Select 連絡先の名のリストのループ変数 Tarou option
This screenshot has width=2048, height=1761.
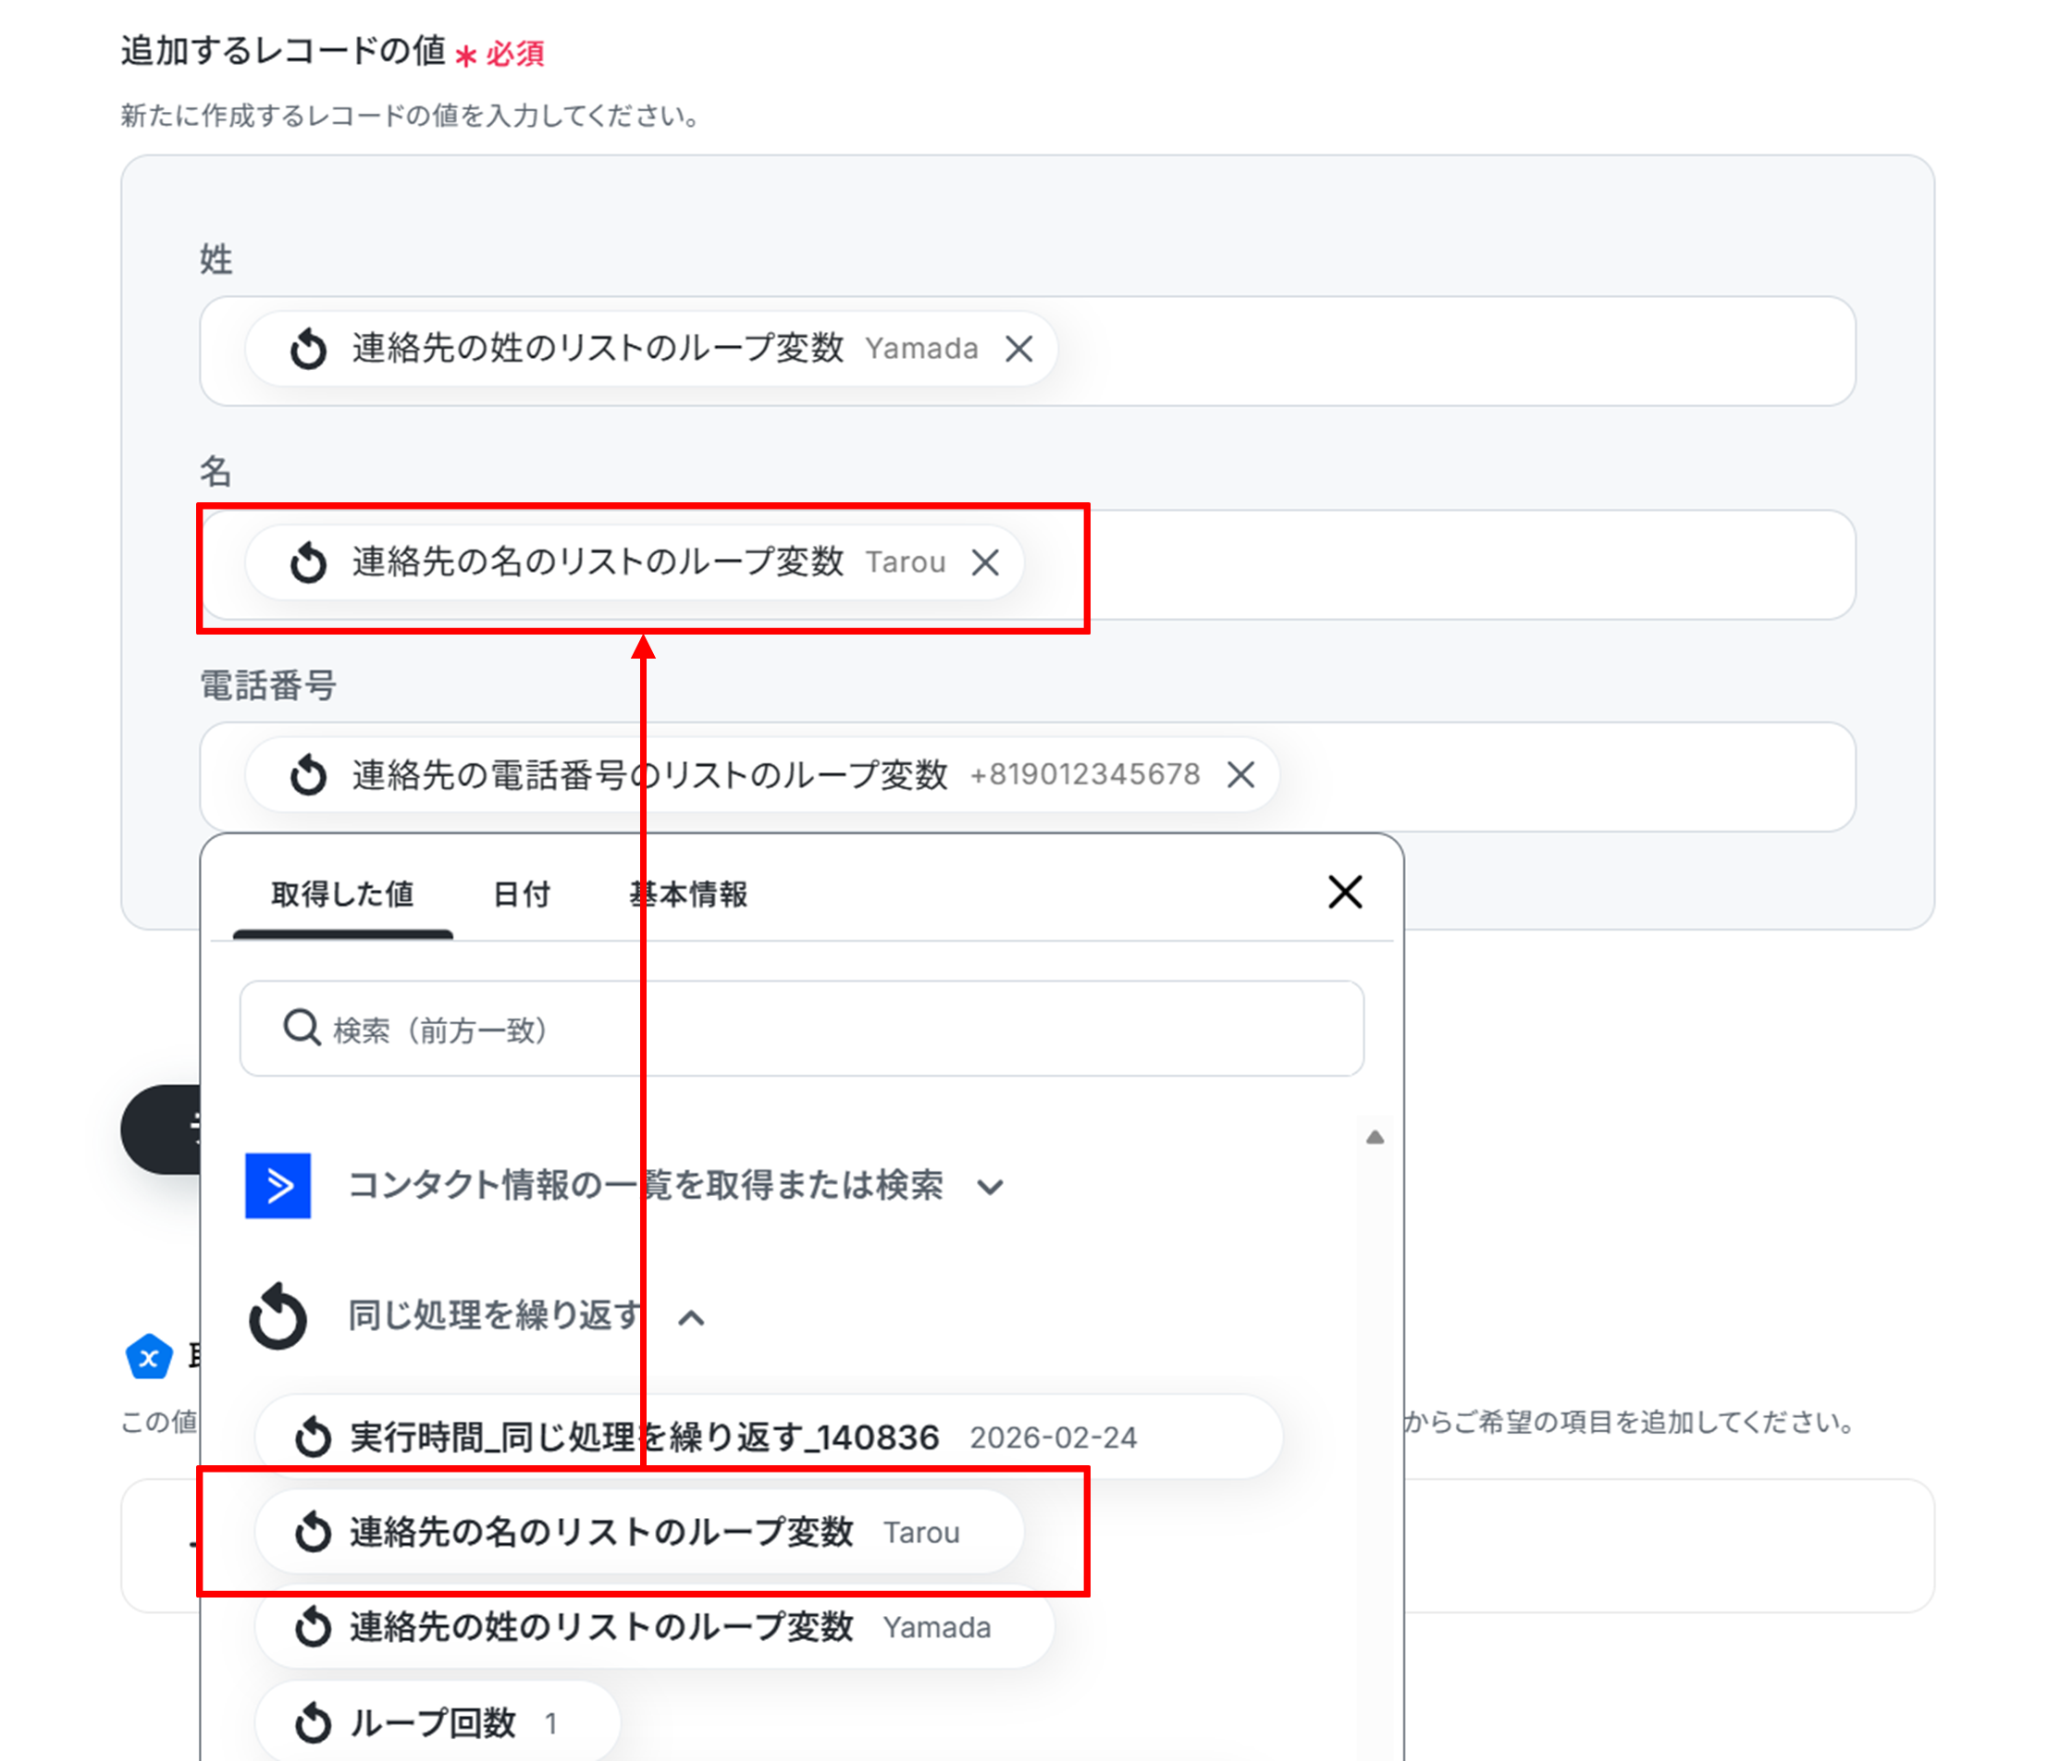(640, 1531)
